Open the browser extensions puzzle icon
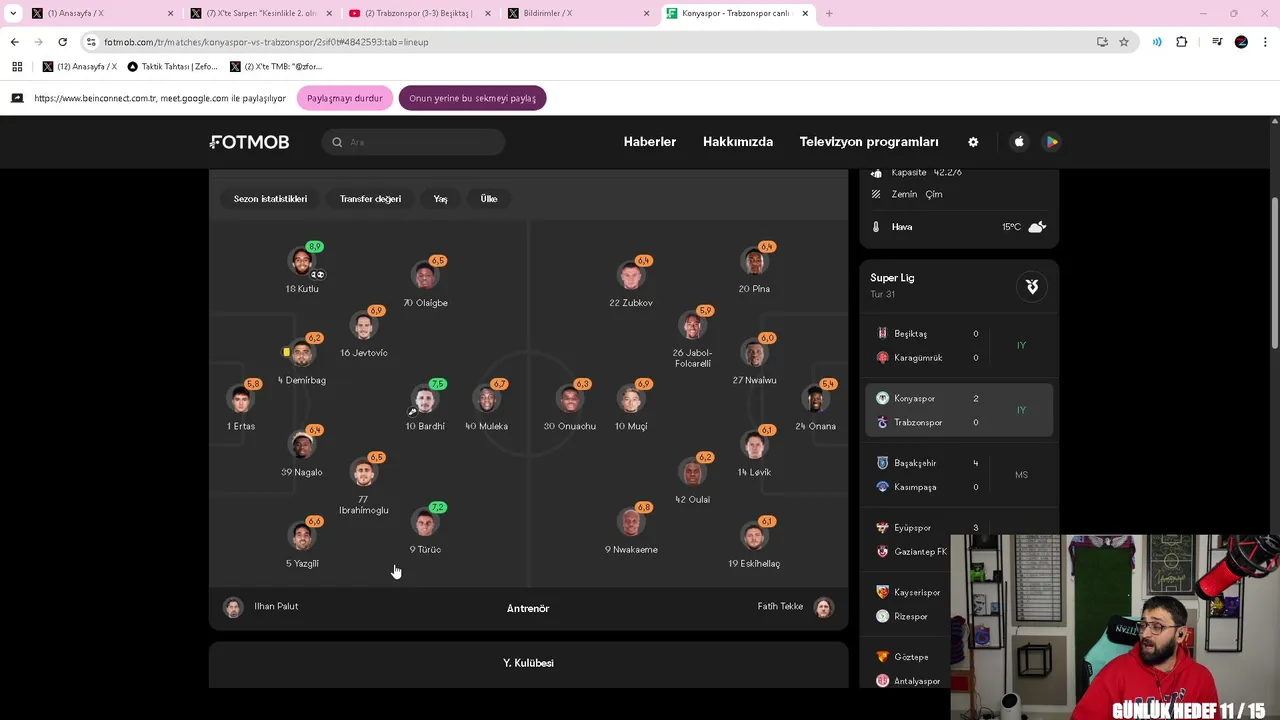Image resolution: width=1280 pixels, height=720 pixels. (x=1182, y=42)
